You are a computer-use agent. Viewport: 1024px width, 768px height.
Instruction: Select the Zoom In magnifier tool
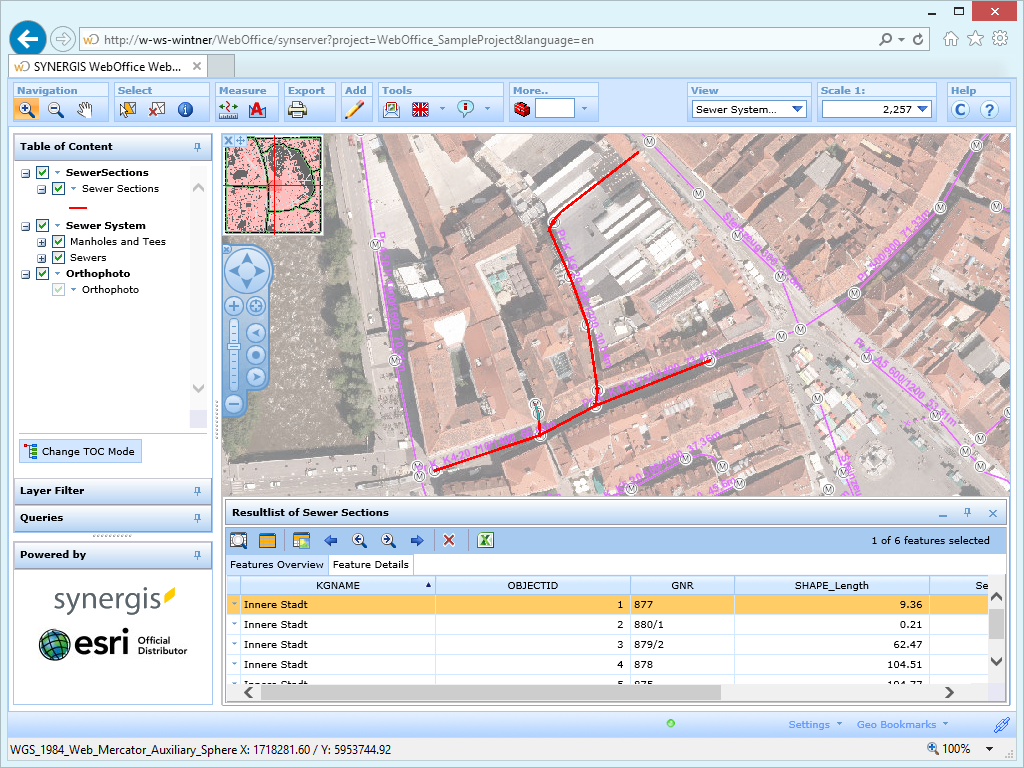[x=27, y=110]
